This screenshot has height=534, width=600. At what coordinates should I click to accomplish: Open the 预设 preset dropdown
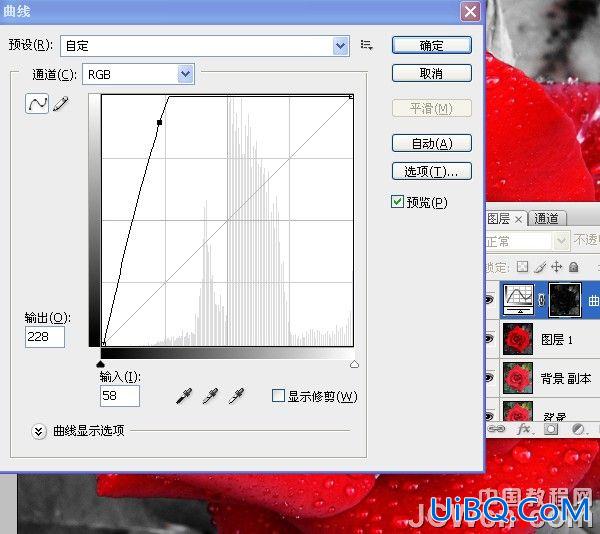click(x=340, y=46)
